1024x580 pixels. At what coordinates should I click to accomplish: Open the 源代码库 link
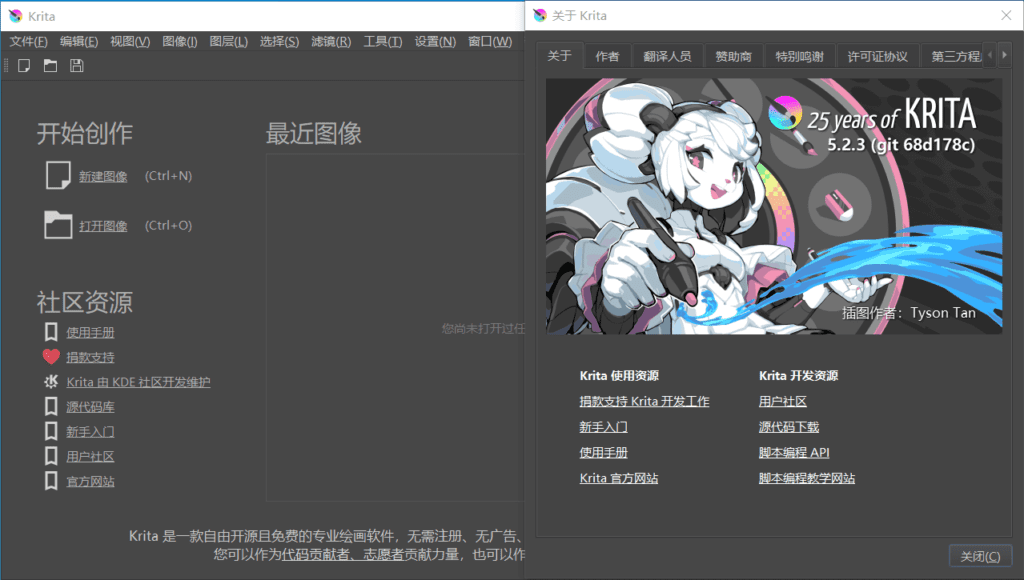[x=90, y=407]
